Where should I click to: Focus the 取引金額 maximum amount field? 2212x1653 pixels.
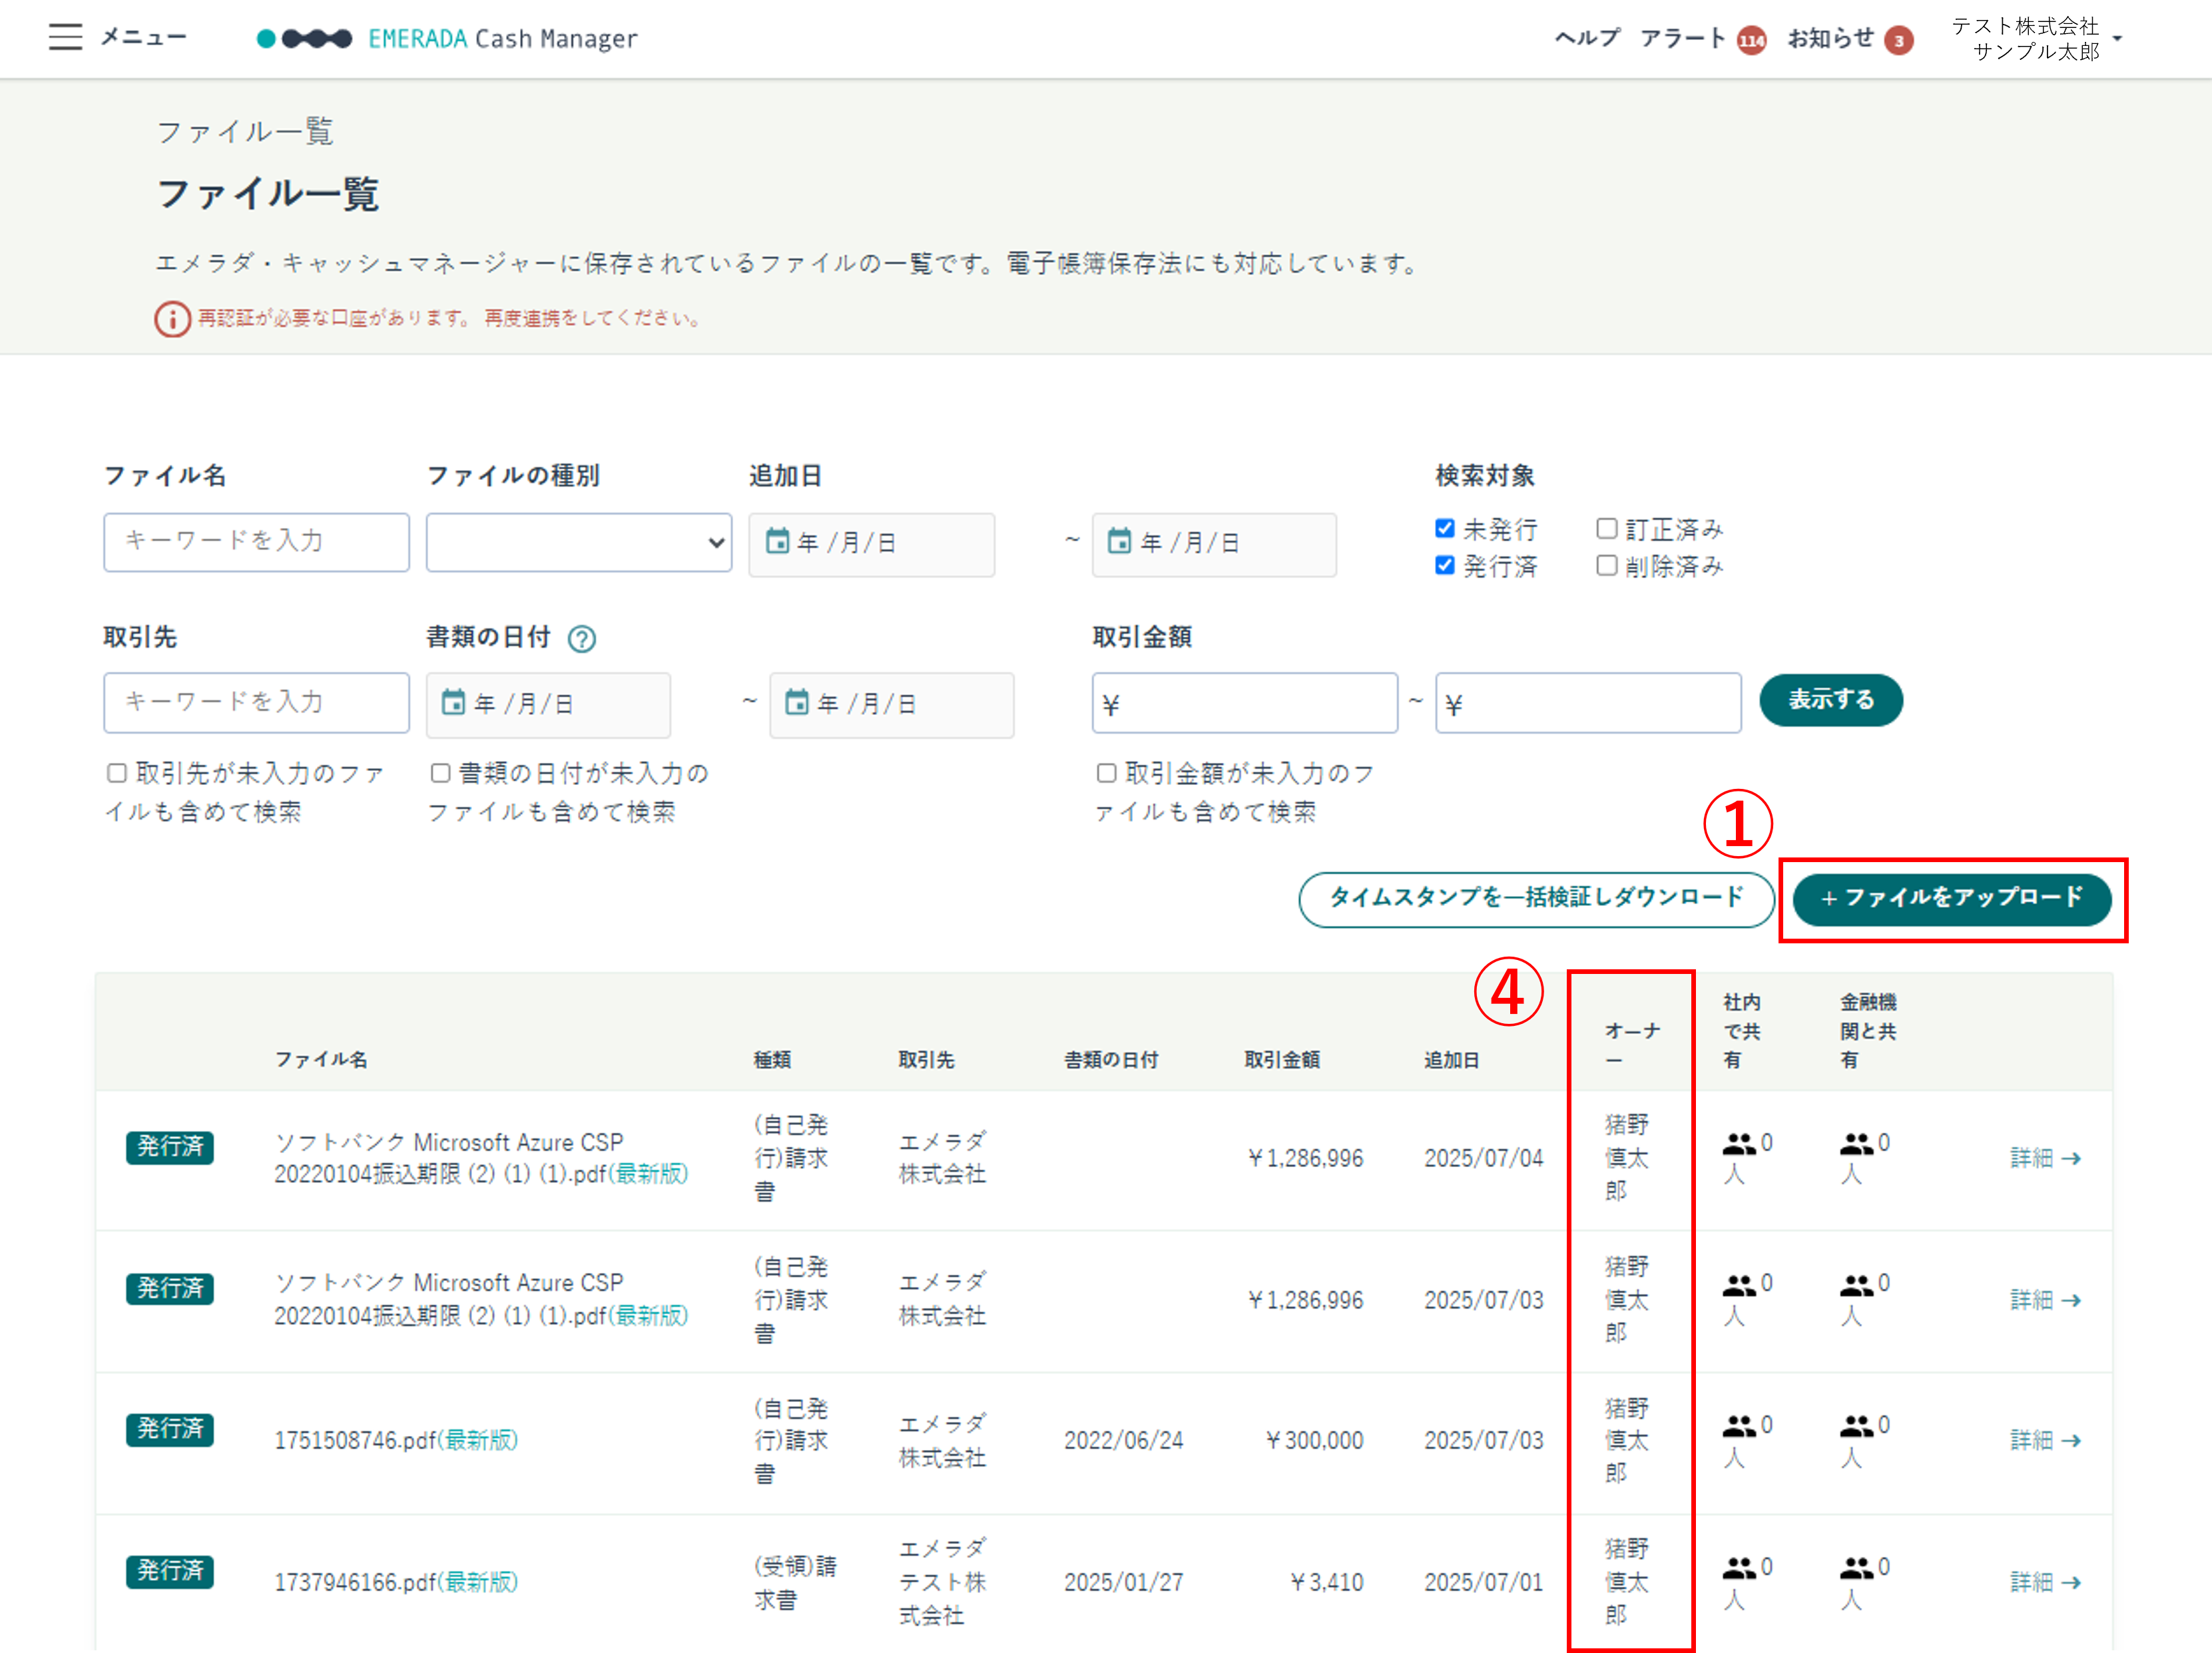click(x=1588, y=703)
